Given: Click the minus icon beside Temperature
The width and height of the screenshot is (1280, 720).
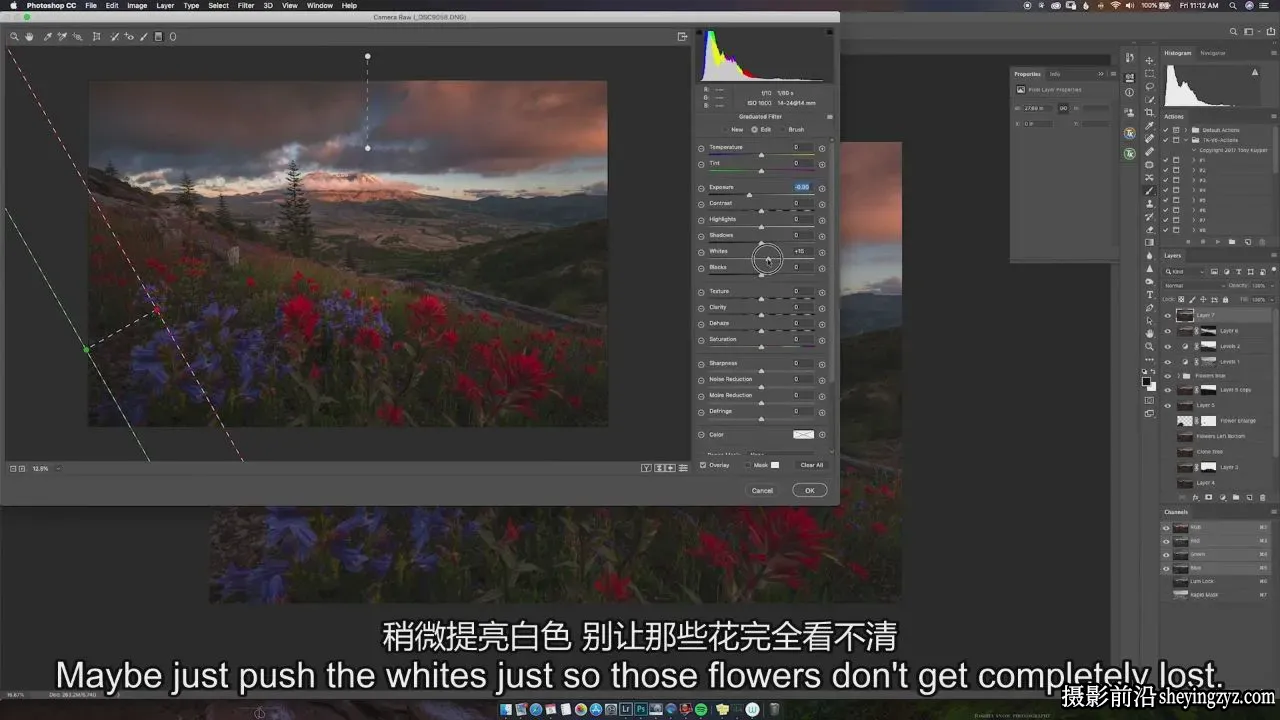Looking at the screenshot, I should point(701,148).
